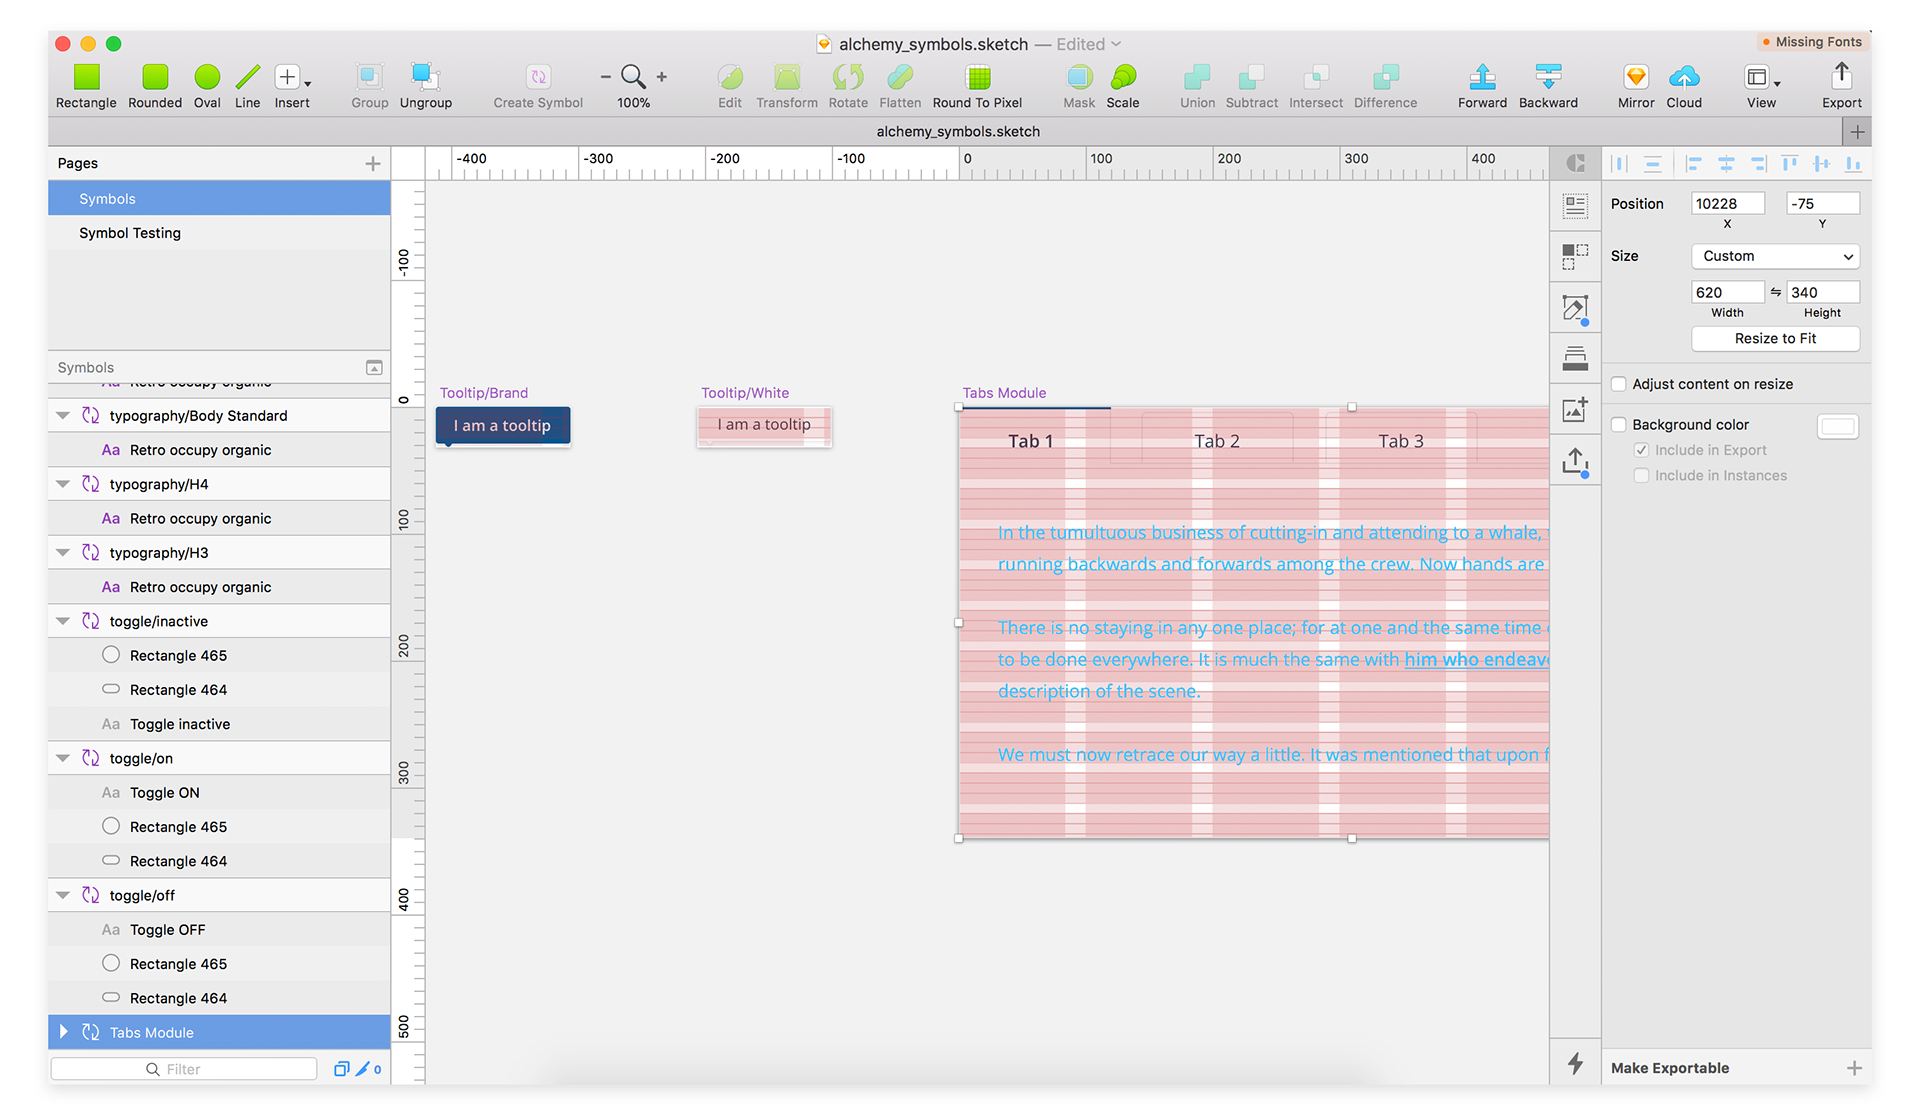The height and width of the screenshot is (1115, 1920).
Task: Select the Rounded rectangle tool
Action: [x=155, y=77]
